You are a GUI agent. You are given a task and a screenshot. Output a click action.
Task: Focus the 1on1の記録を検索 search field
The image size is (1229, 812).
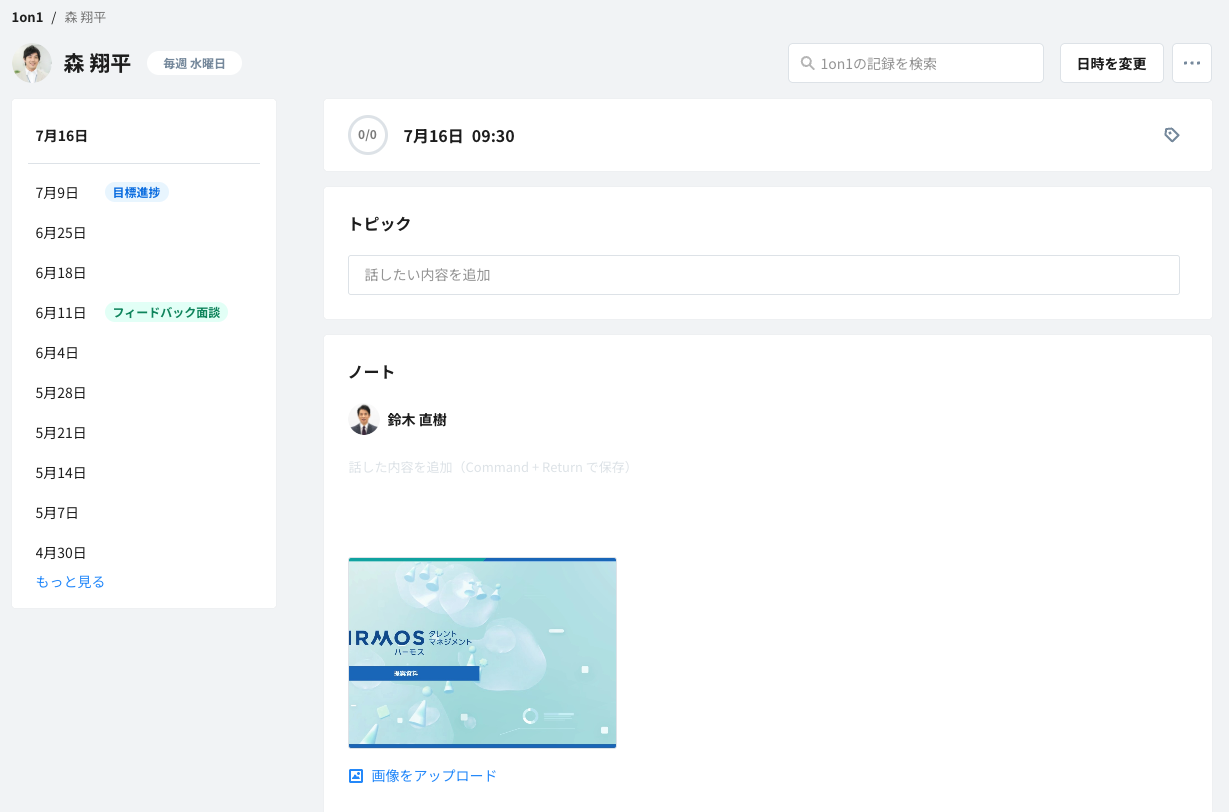point(925,63)
